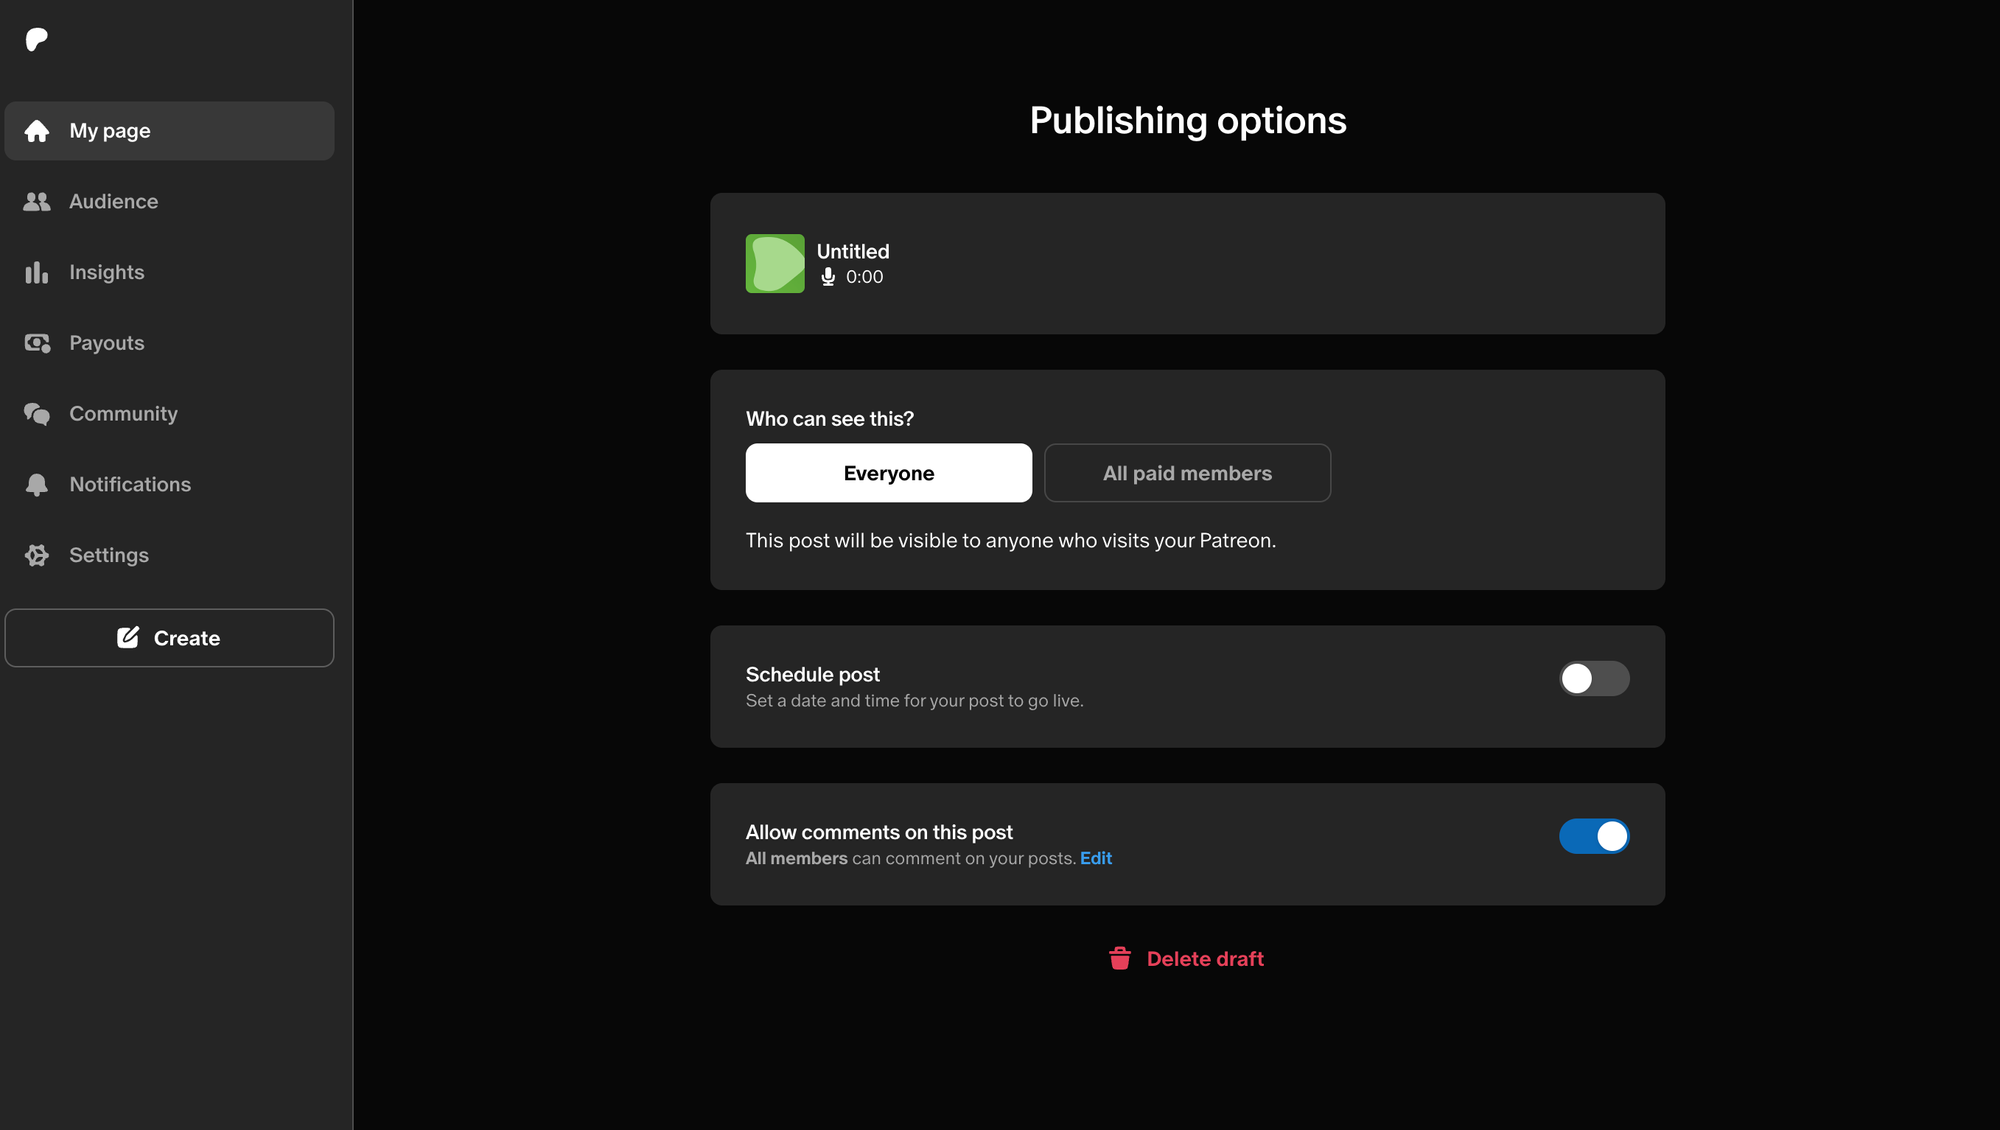Select Everyone visibility option
The image size is (2000, 1130).
(x=888, y=473)
